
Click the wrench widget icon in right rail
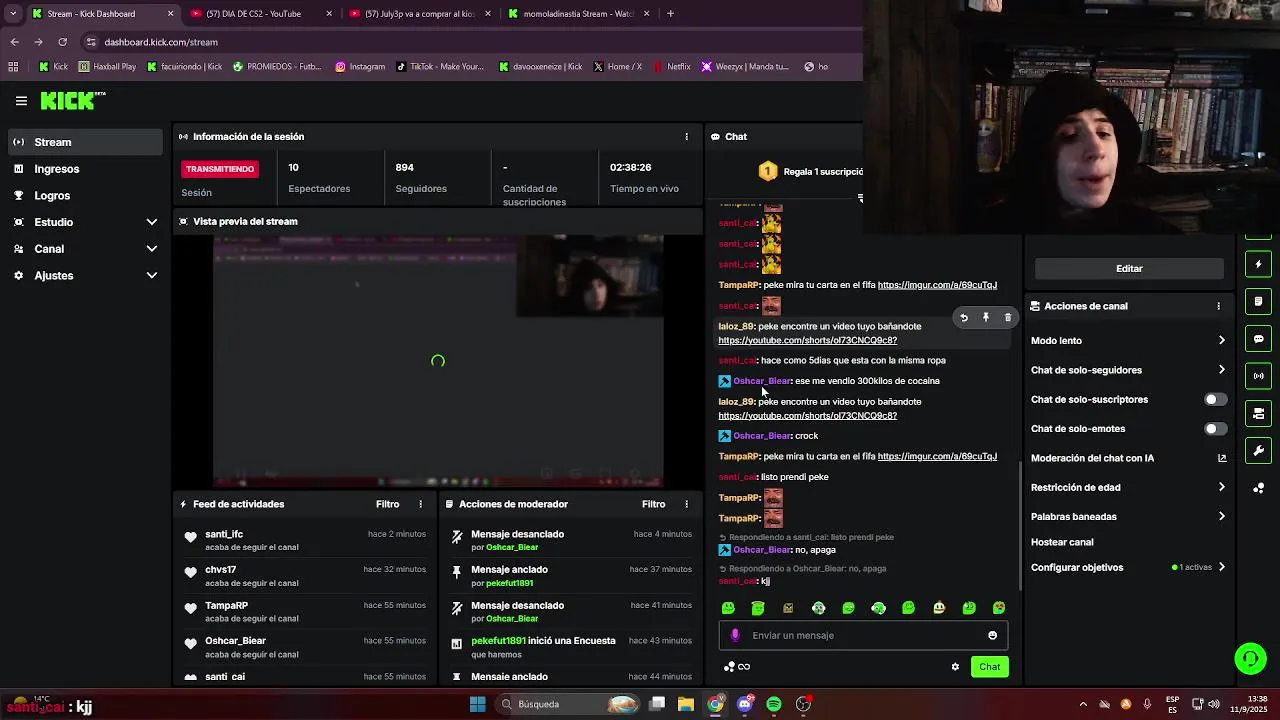[1258, 451]
